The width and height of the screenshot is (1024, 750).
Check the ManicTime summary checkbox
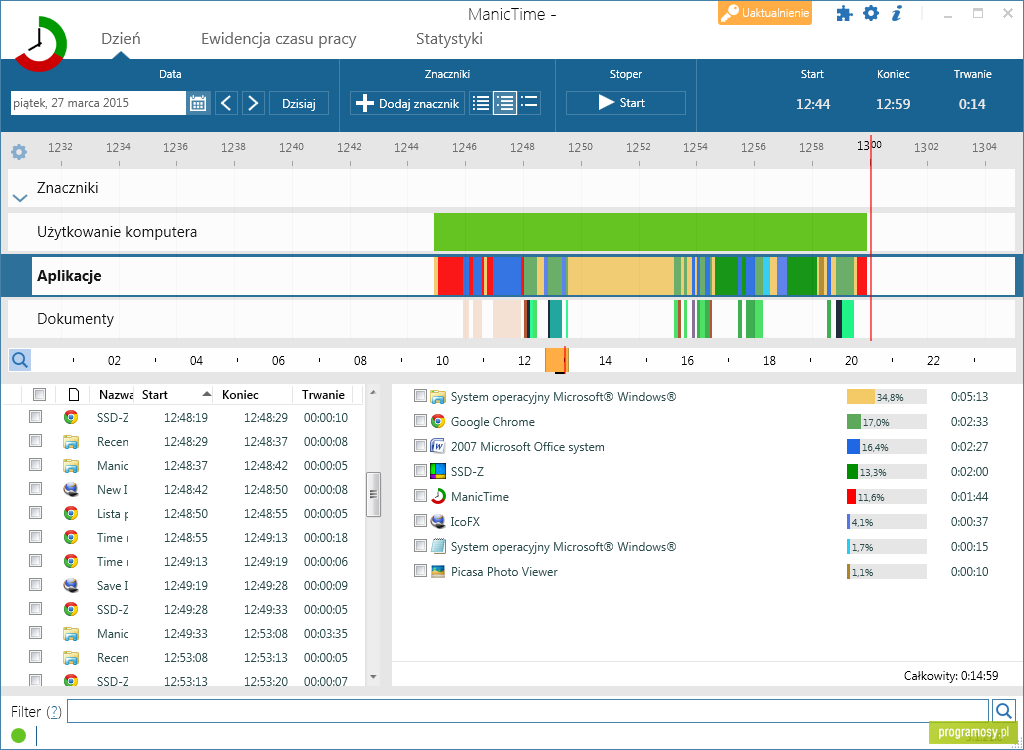point(421,496)
